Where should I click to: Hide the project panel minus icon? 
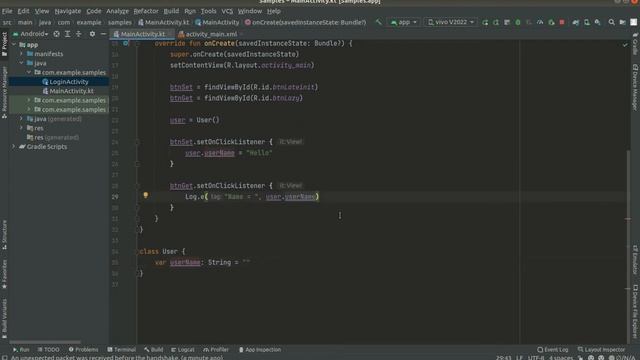click(x=103, y=34)
